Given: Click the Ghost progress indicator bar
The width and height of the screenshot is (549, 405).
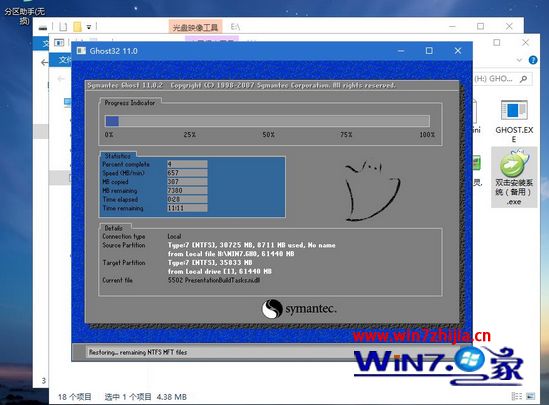Looking at the screenshot, I should [x=267, y=121].
